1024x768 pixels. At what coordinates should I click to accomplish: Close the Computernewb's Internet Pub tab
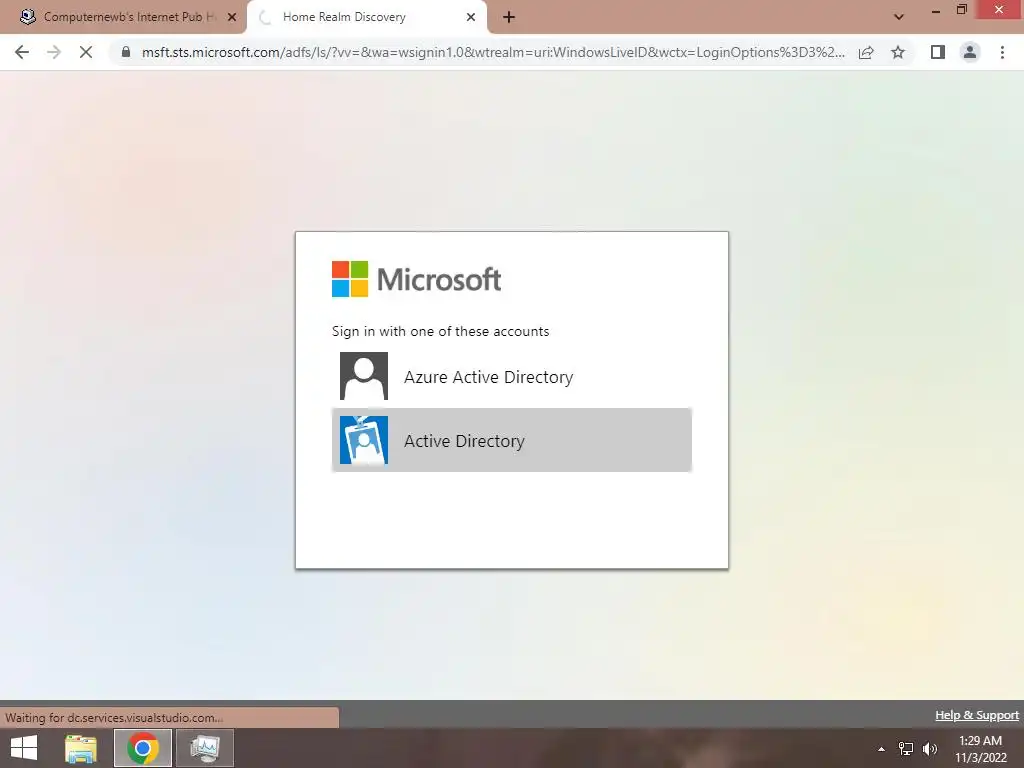click(x=231, y=18)
